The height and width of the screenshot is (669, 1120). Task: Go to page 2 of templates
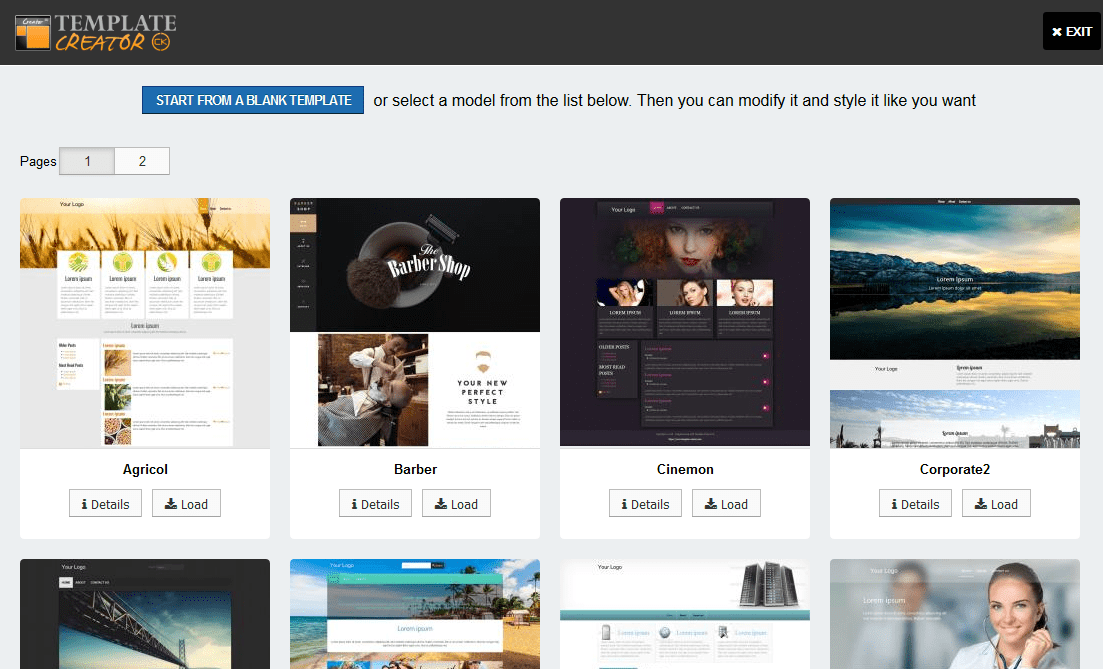[142, 161]
